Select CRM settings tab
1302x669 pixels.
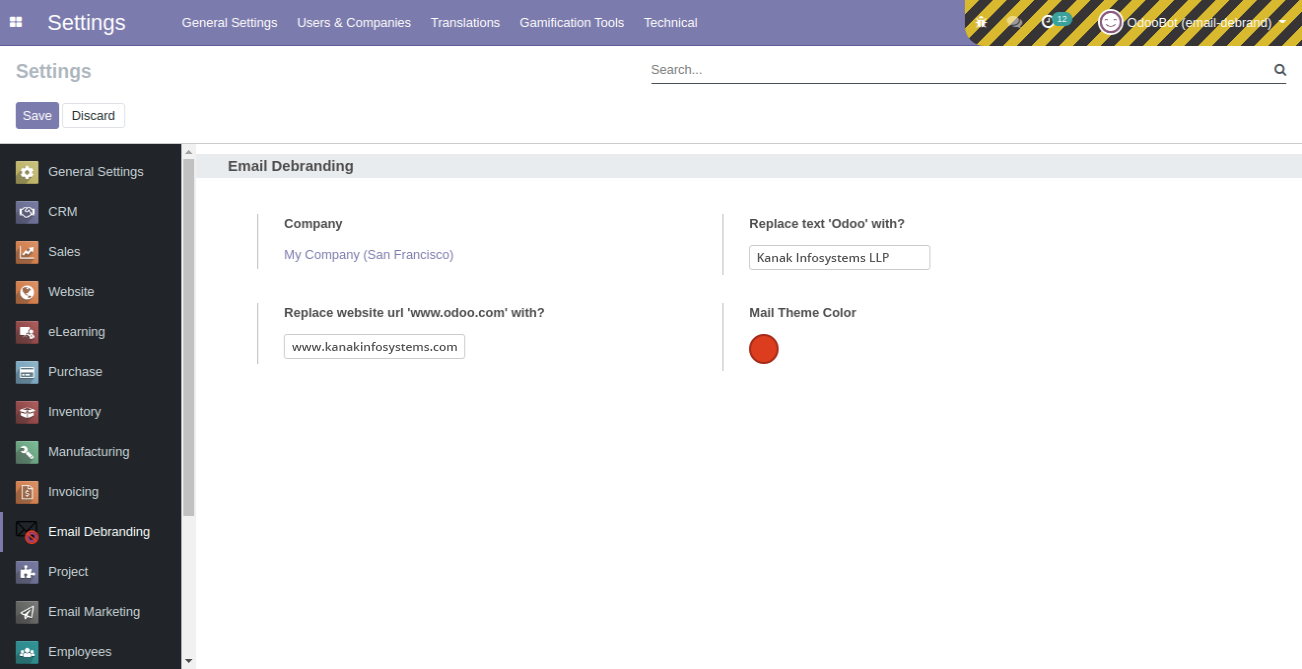90,212
